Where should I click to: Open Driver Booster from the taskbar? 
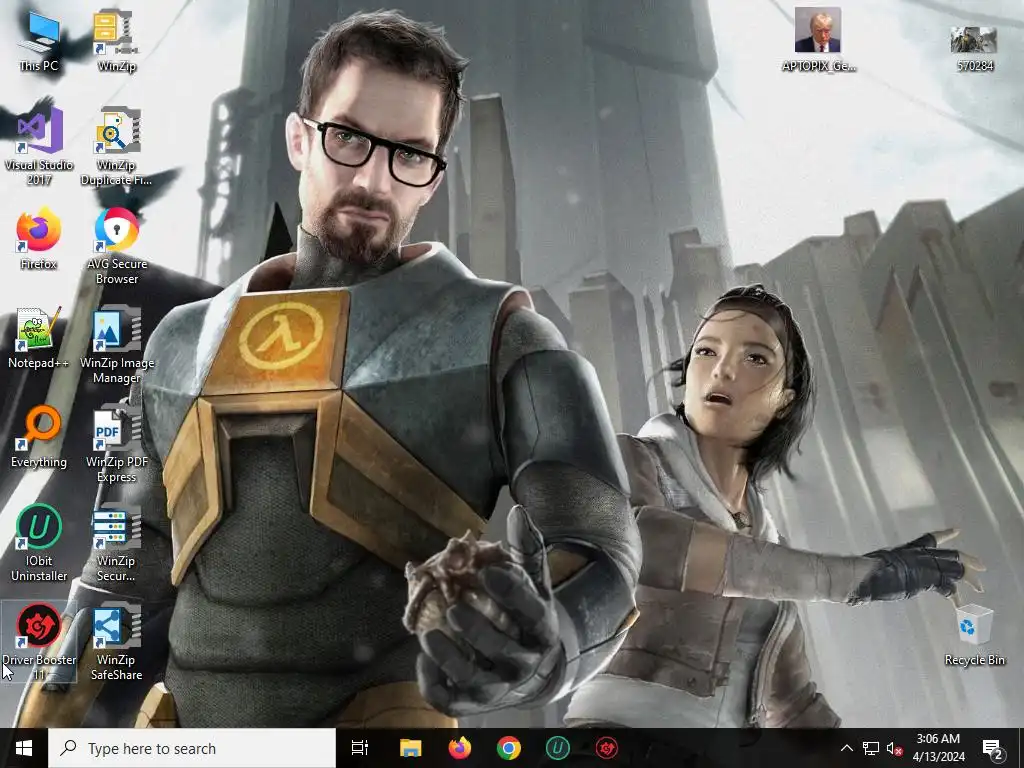(607, 748)
